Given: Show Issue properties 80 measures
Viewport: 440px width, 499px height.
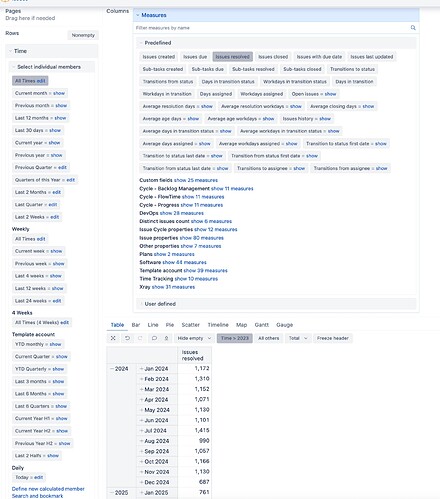Looking at the screenshot, I should (x=202, y=238).
